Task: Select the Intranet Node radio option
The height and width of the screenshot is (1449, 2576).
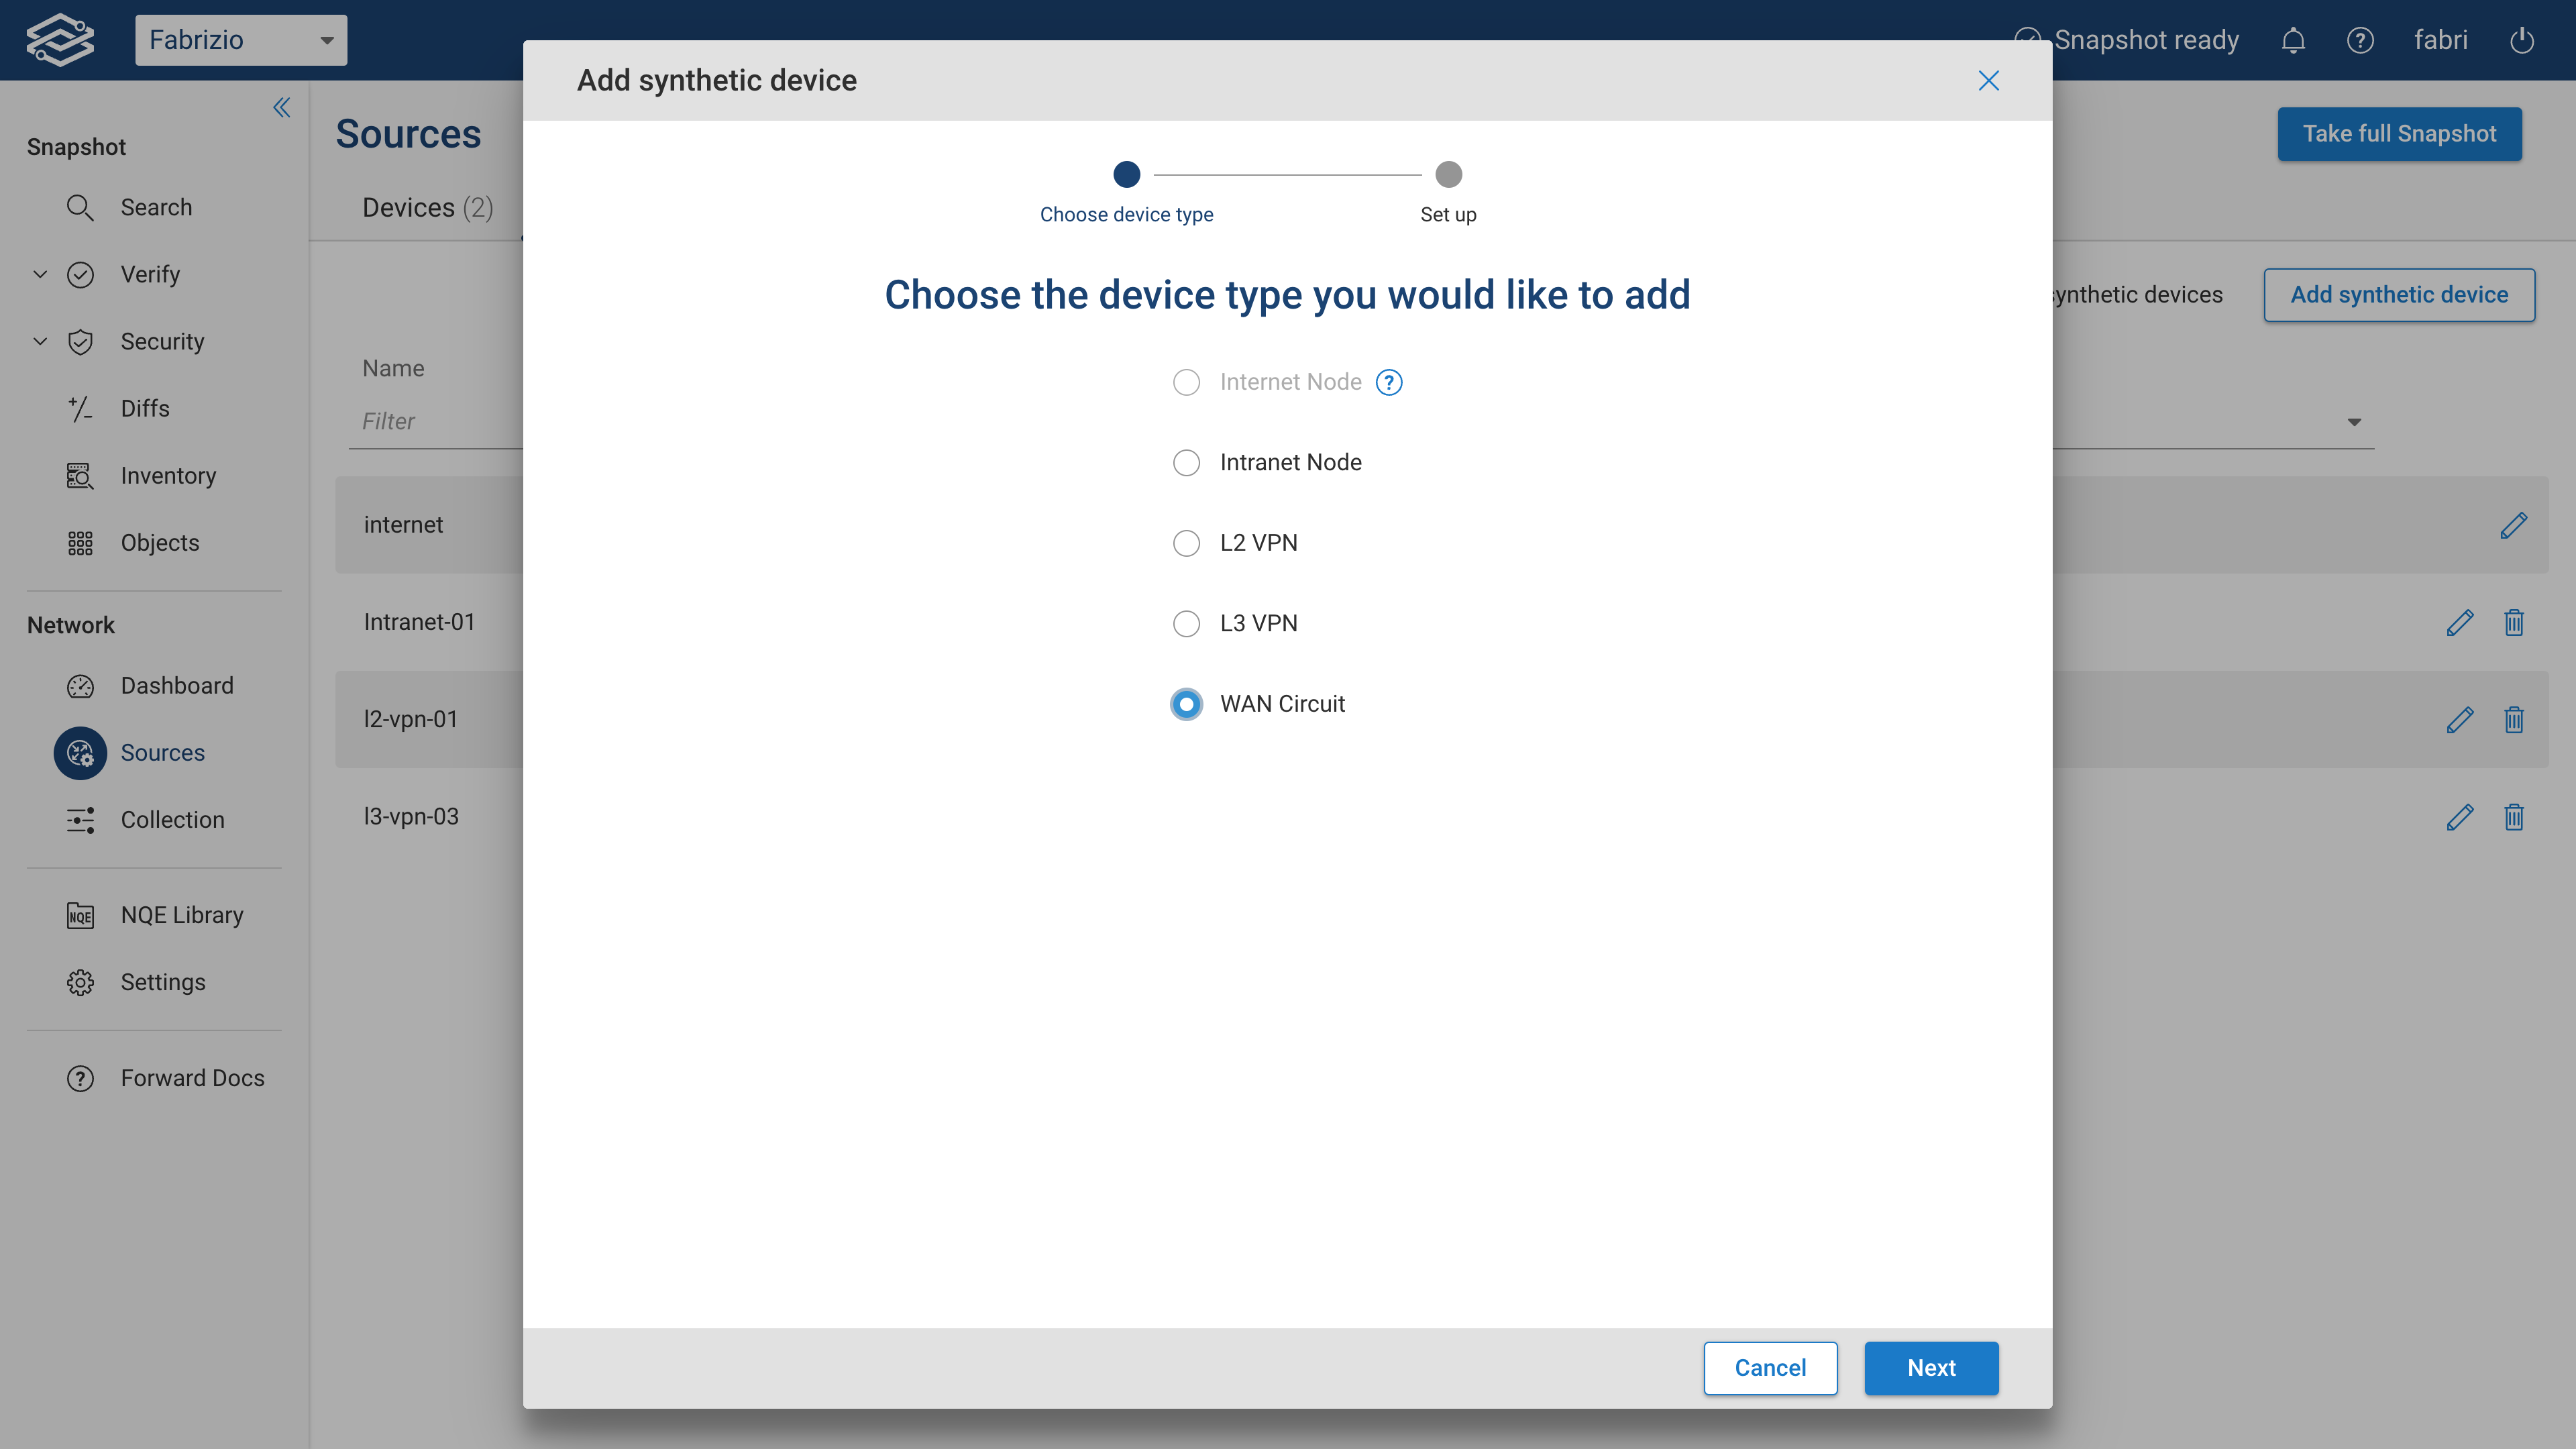Action: (x=1186, y=463)
